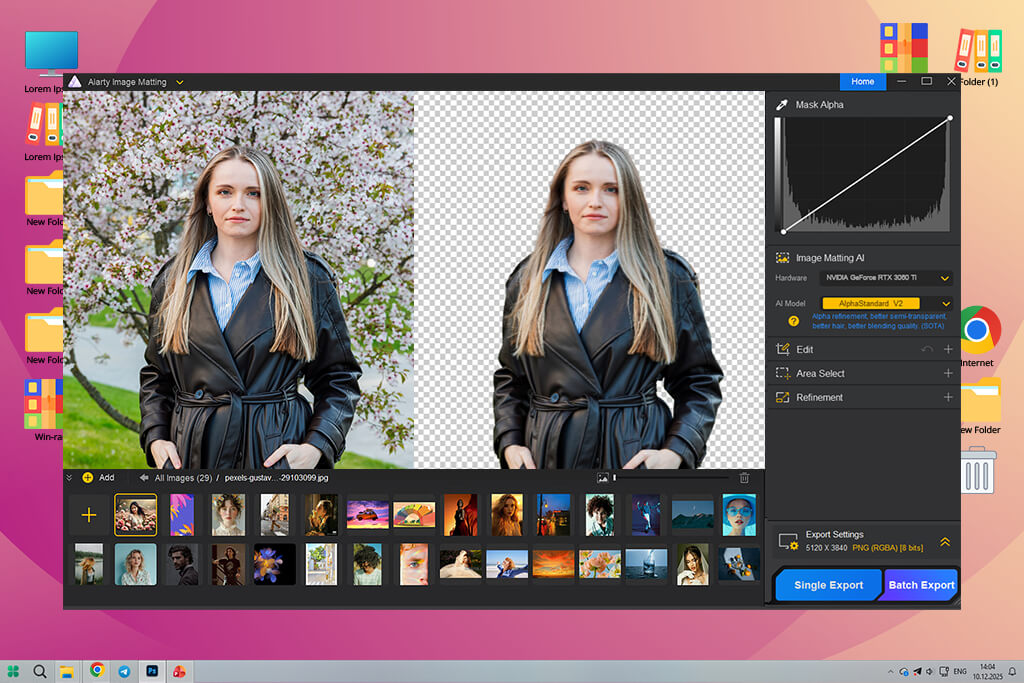The width and height of the screenshot is (1024, 683).
Task: Click All Images (29) breadcrumb
Action: (183, 478)
